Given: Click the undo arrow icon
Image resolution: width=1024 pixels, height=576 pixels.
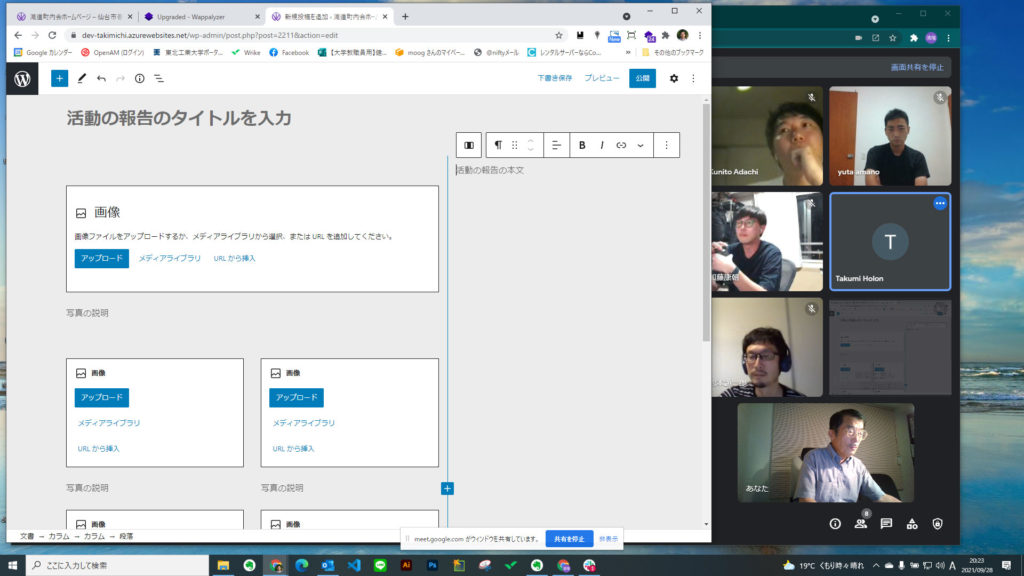Looking at the screenshot, I should [101, 78].
